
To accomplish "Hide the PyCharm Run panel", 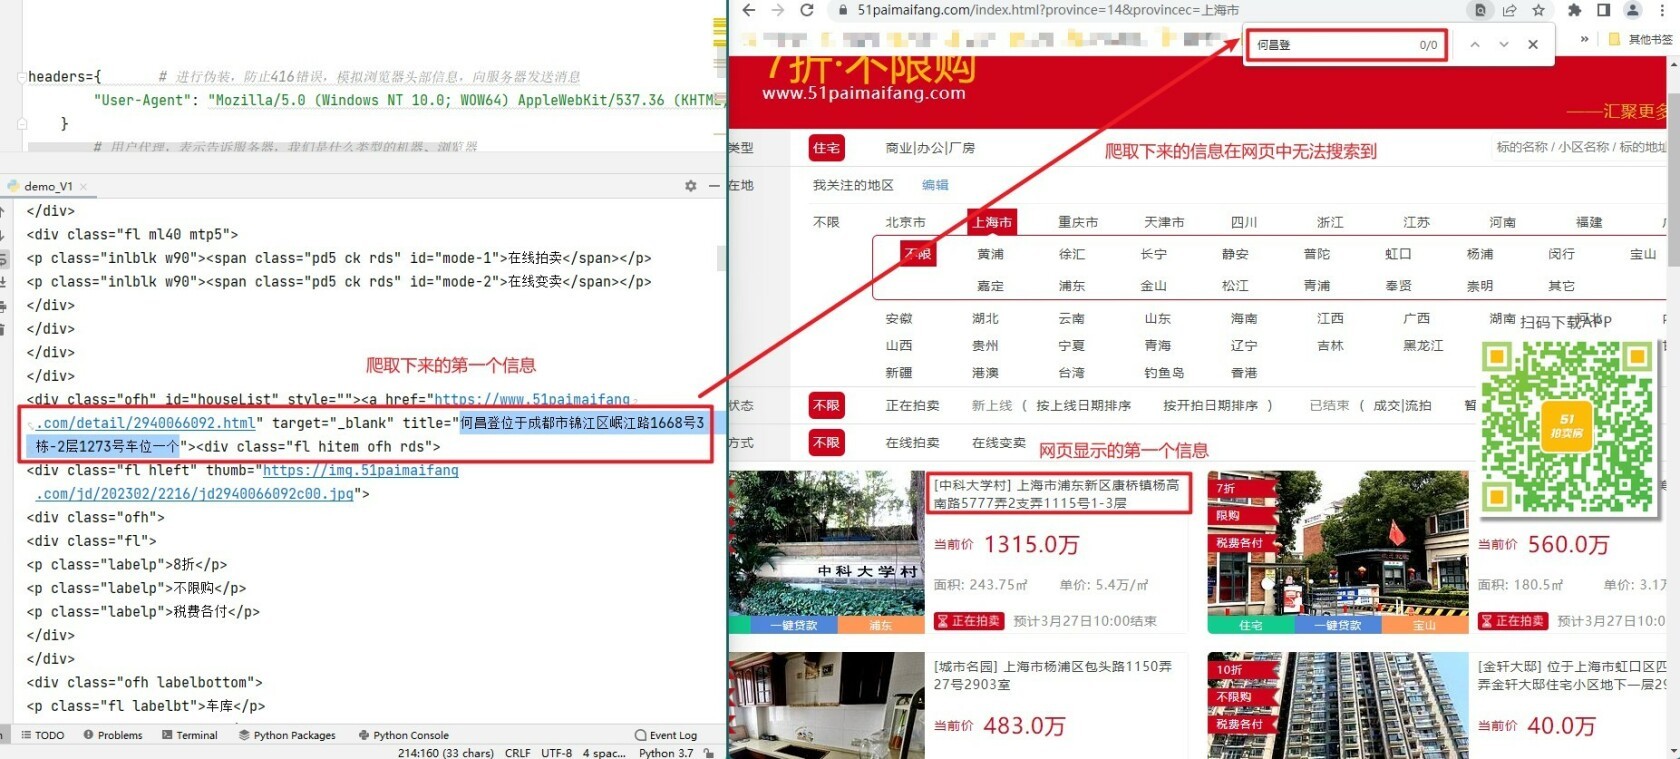I will tap(714, 186).
